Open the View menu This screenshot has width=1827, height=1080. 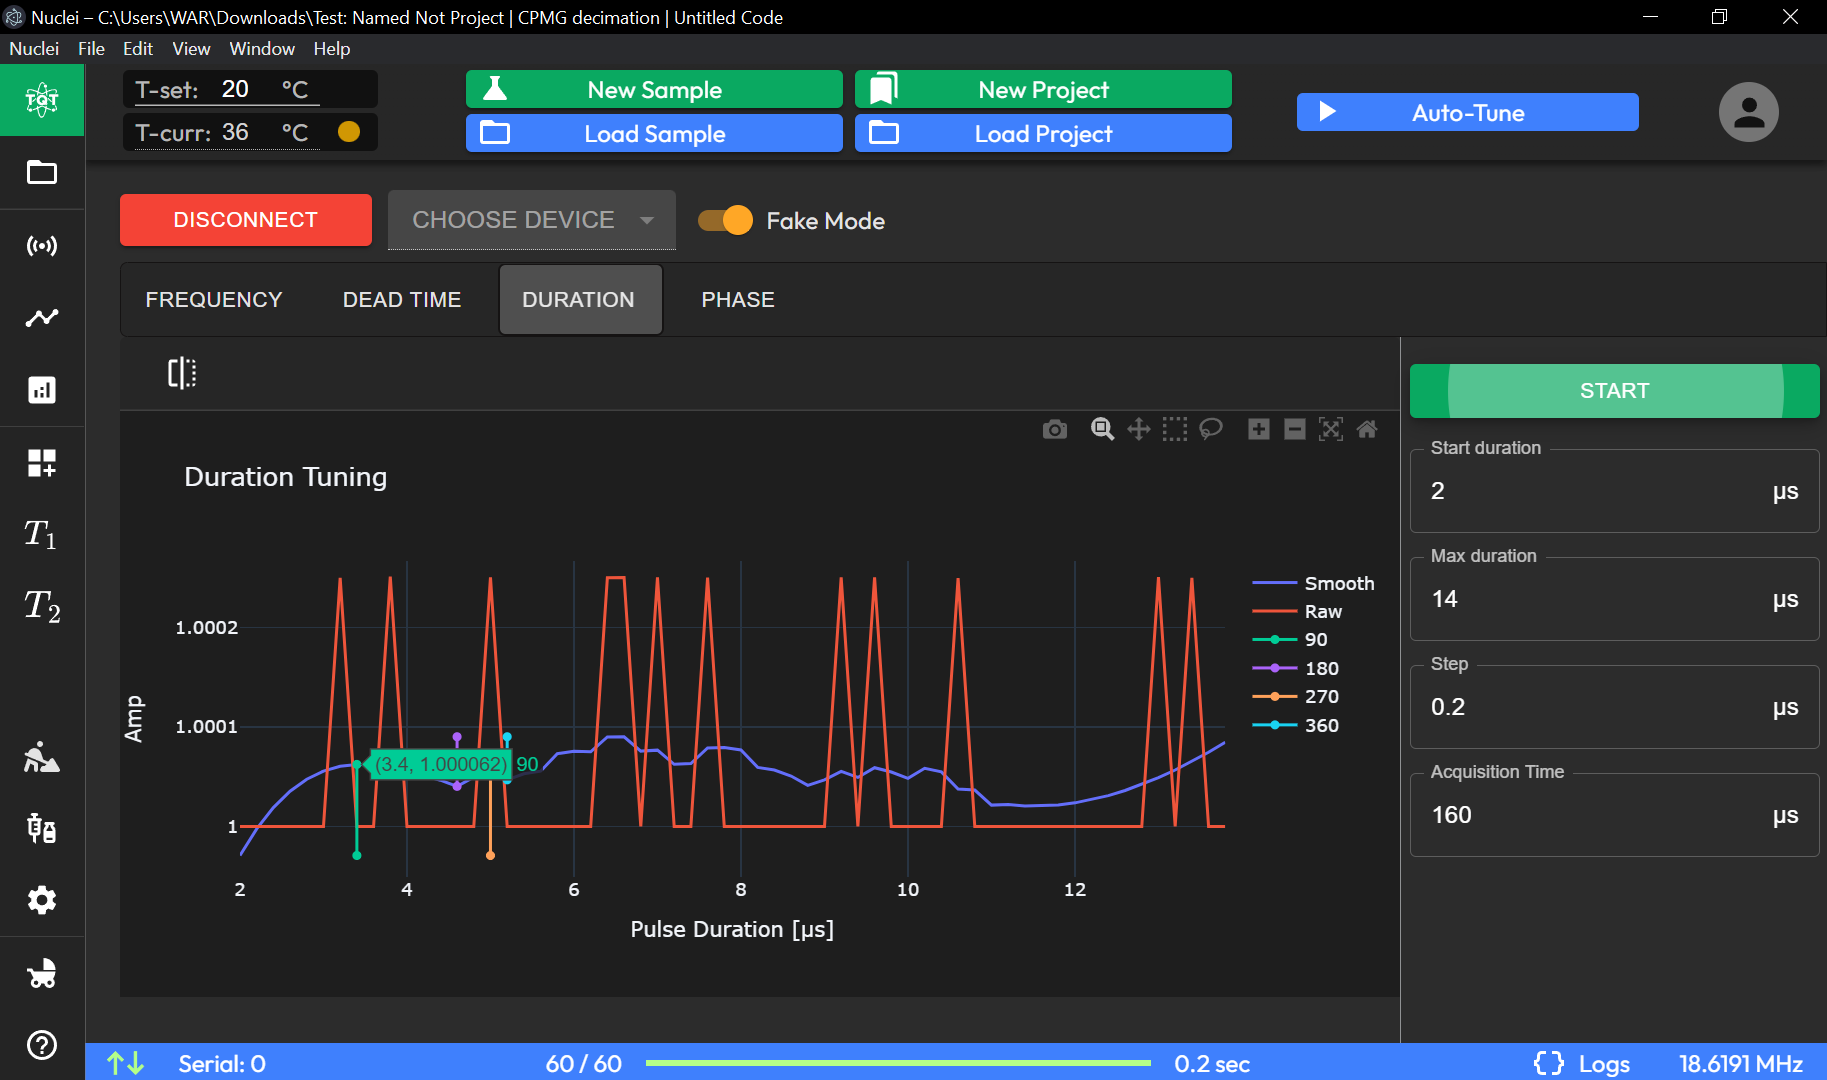point(191,48)
